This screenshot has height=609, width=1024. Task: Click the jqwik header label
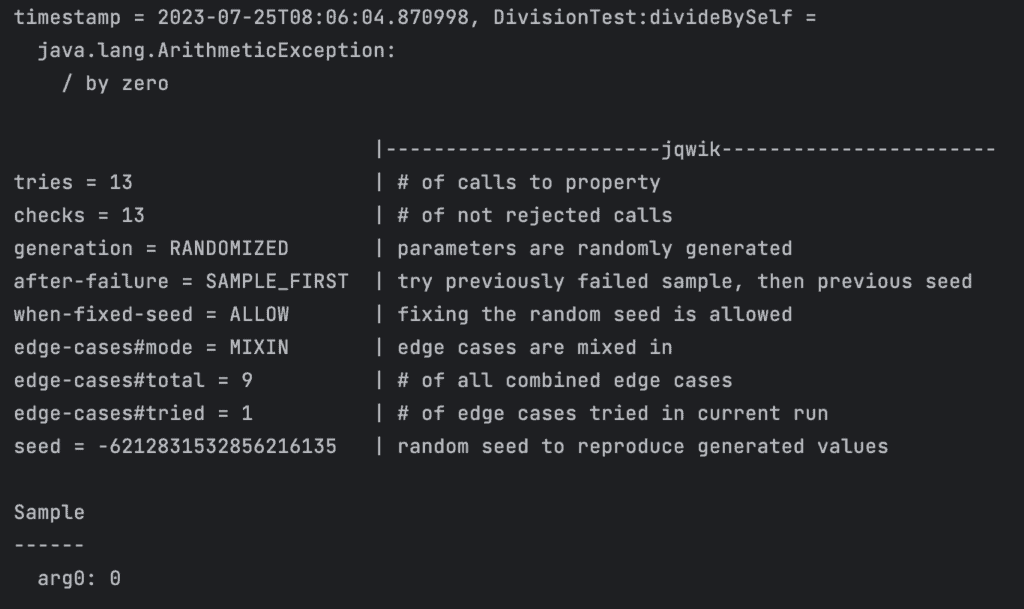pyautogui.click(x=691, y=150)
